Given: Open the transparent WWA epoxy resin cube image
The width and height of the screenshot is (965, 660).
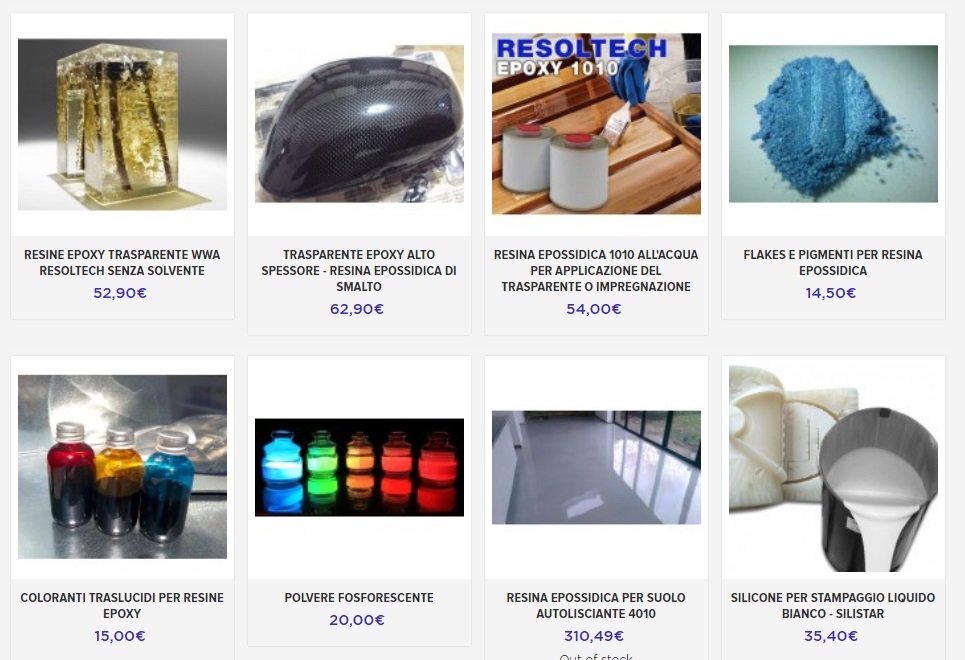Looking at the screenshot, I should point(122,124).
